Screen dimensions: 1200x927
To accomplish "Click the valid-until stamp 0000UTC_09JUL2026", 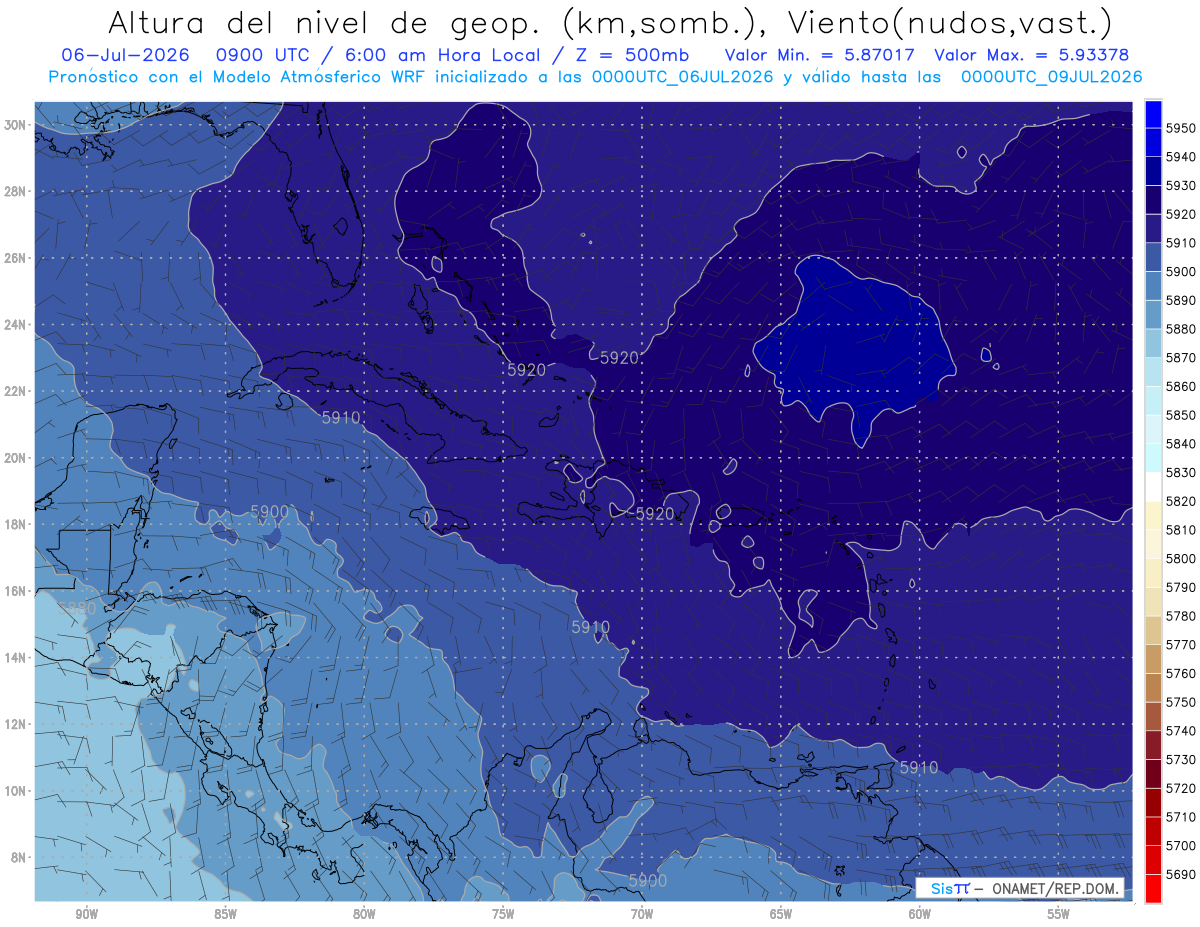I will (1052, 76).
